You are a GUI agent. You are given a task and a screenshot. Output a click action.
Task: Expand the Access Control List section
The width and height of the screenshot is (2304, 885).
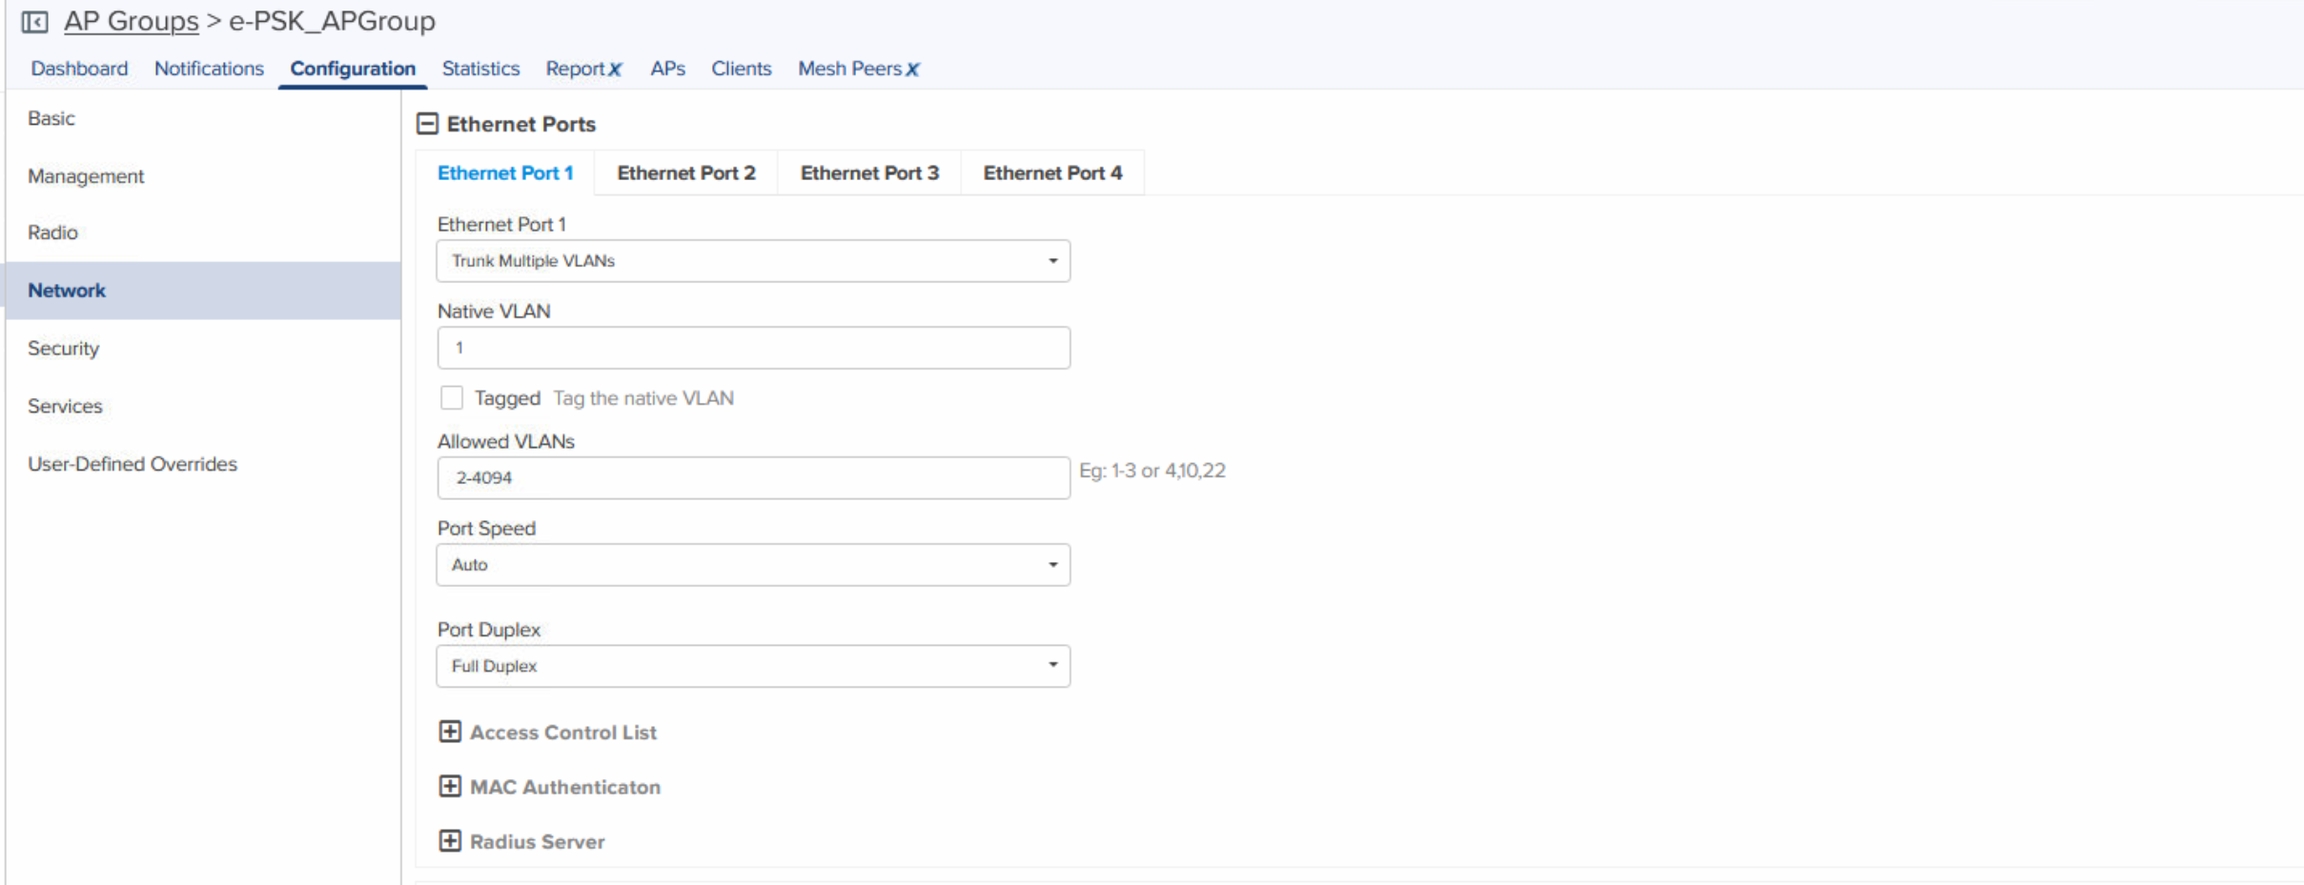click(x=450, y=732)
